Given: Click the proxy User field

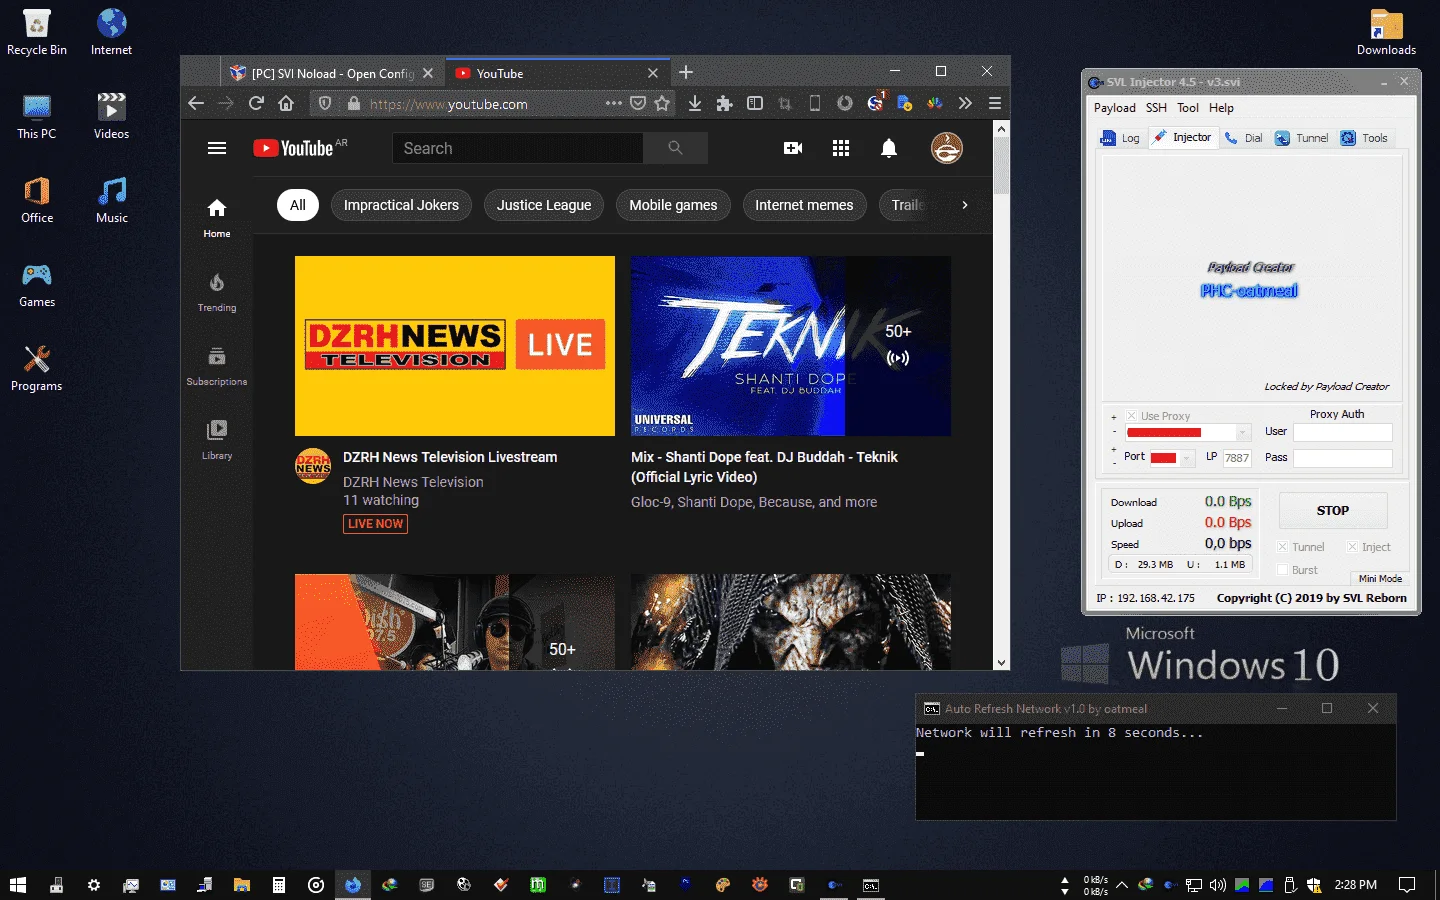Looking at the screenshot, I should click(x=1342, y=432).
